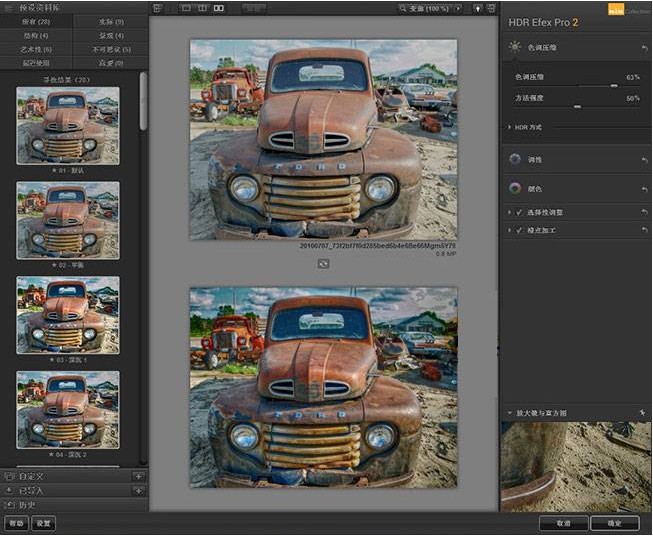The height and width of the screenshot is (537, 653).
Task: Click the HDR processed preview image below
Action: 324,387
